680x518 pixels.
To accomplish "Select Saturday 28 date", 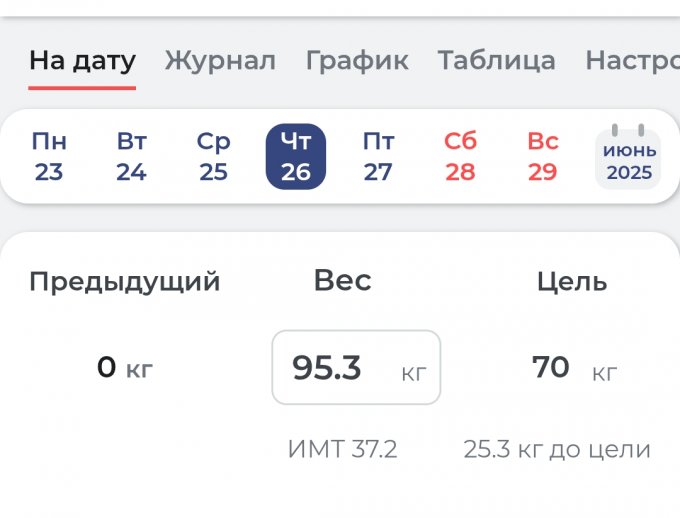I will tap(460, 157).
